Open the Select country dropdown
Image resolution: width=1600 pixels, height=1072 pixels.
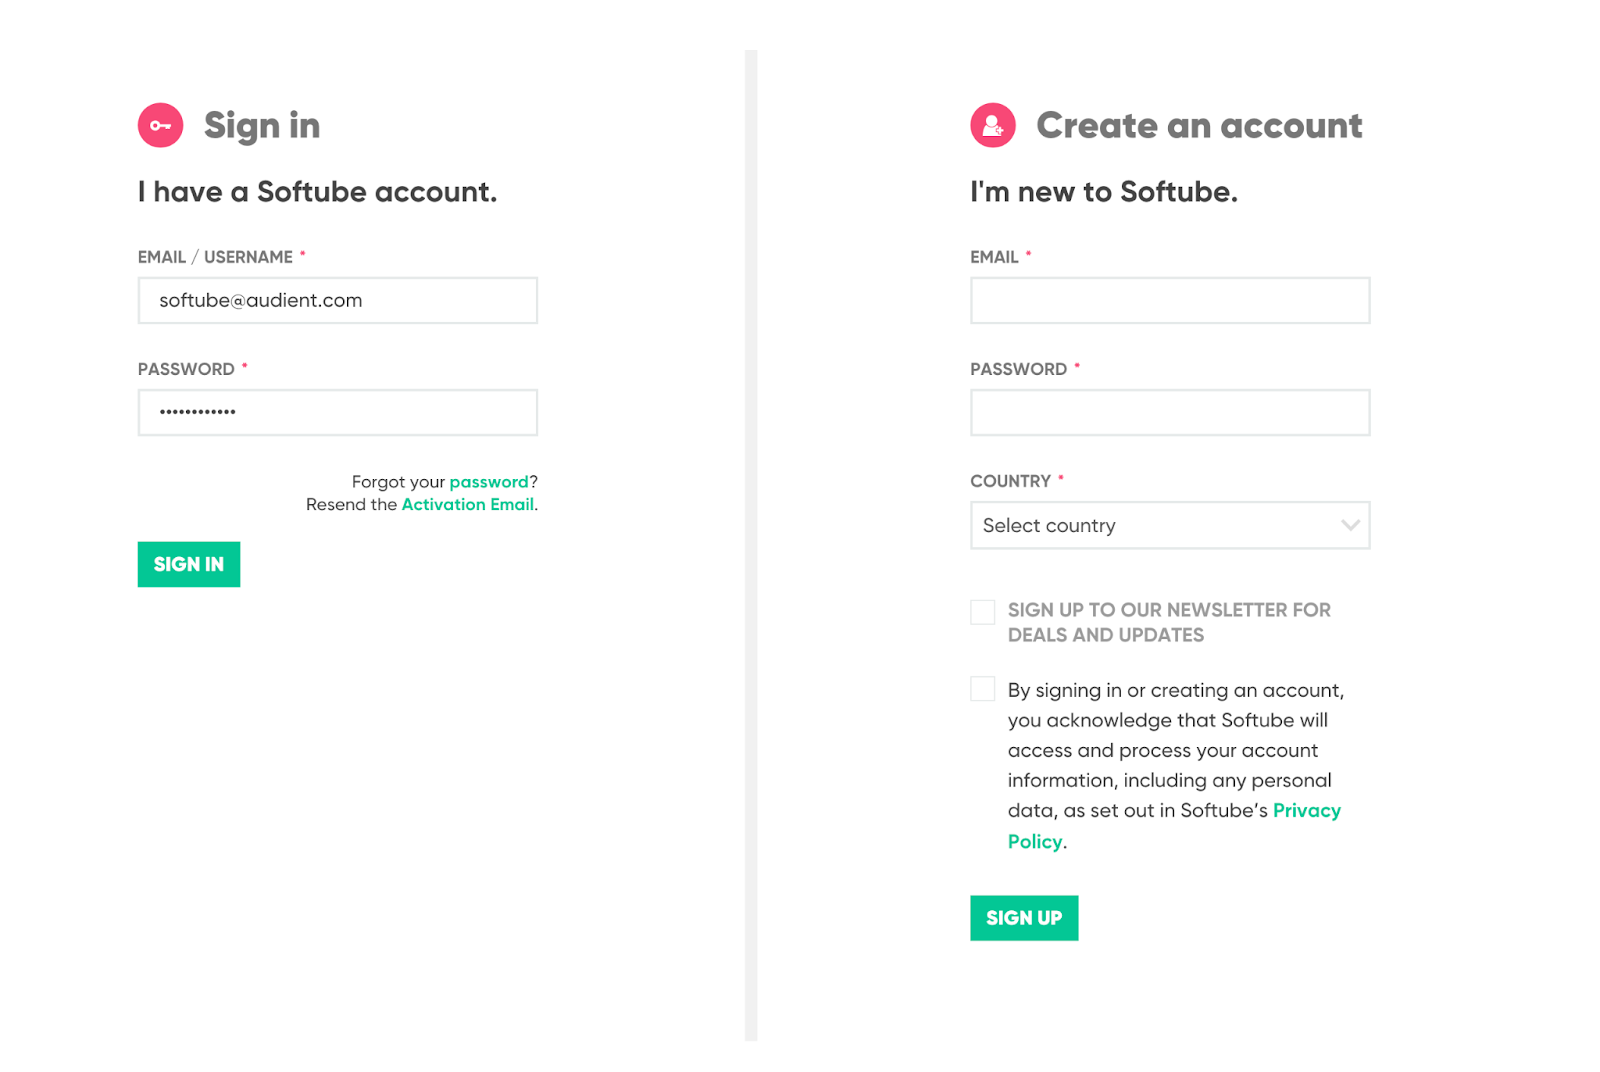click(1170, 525)
